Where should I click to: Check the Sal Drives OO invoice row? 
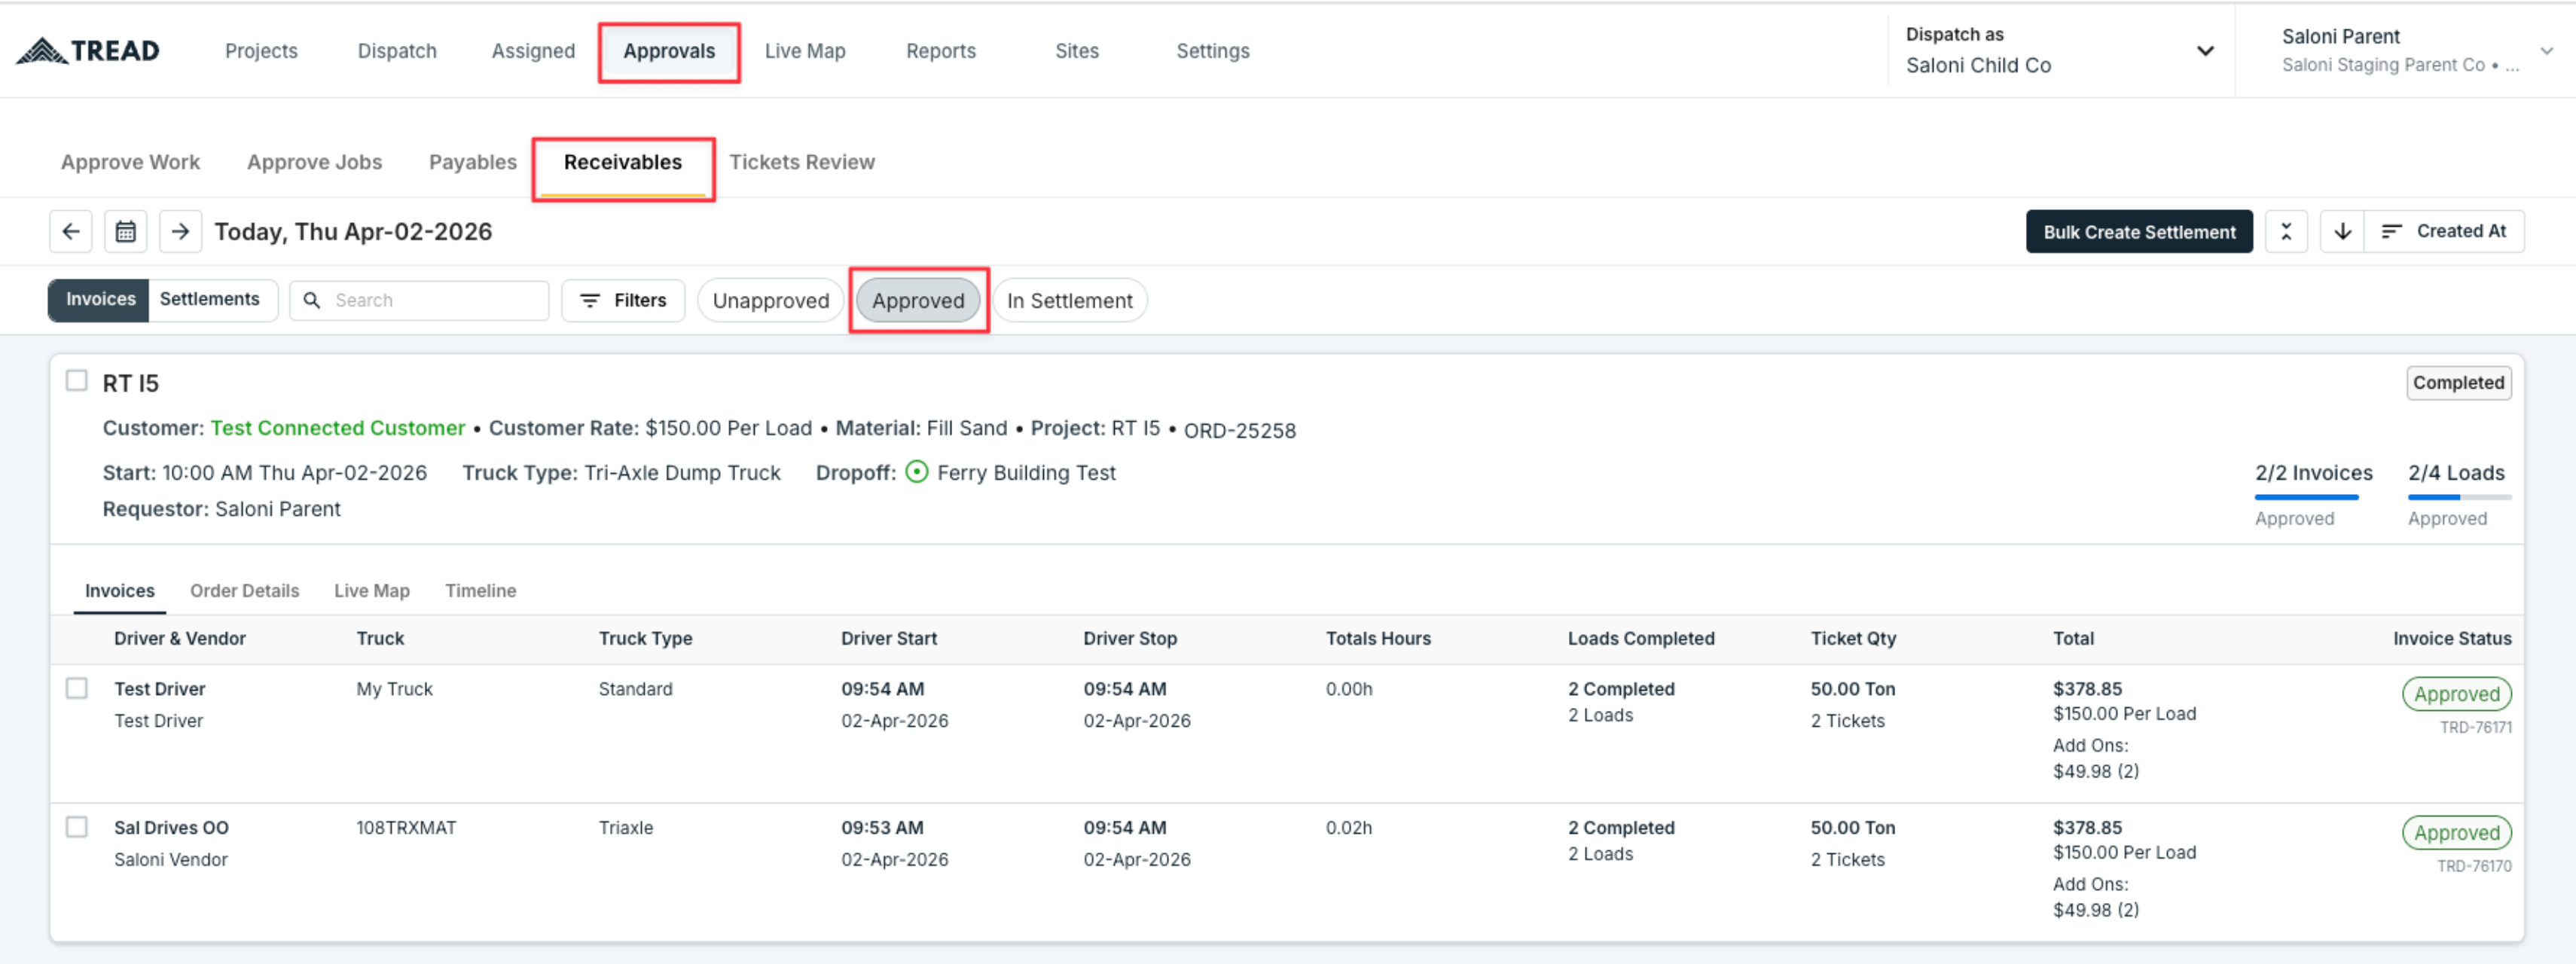76,827
